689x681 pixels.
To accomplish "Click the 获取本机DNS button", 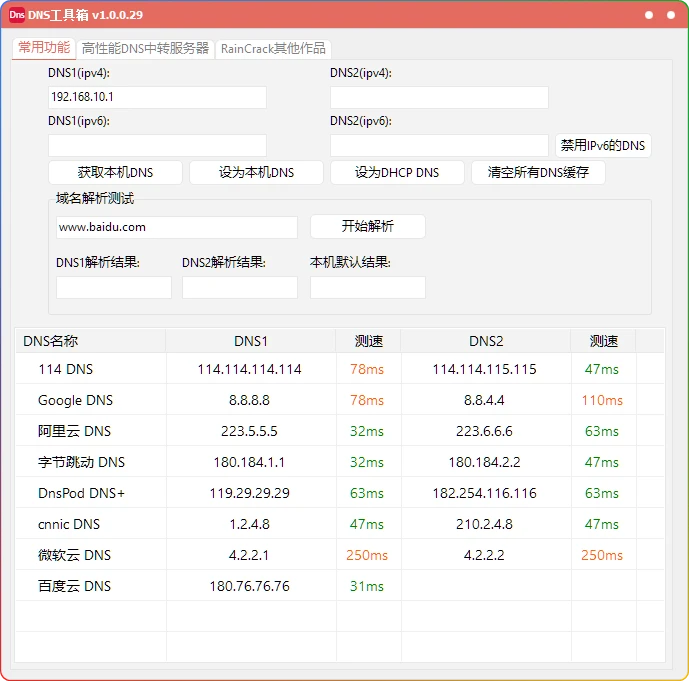I will 115,173.
